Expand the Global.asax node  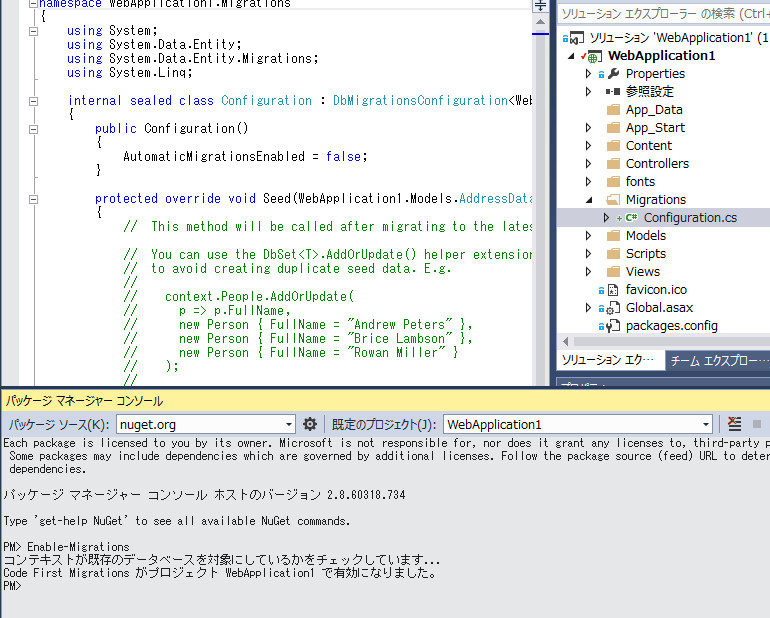pyautogui.click(x=588, y=308)
